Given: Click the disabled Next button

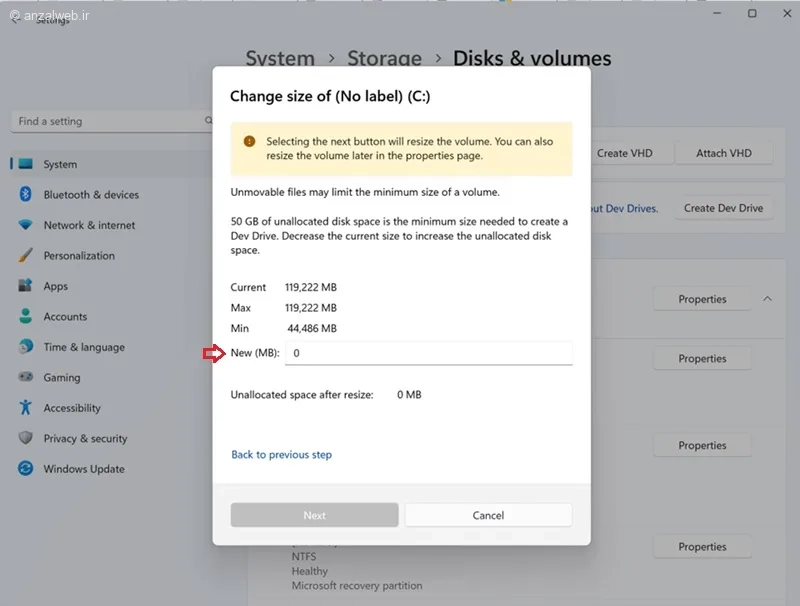Looking at the screenshot, I should pyautogui.click(x=314, y=515).
